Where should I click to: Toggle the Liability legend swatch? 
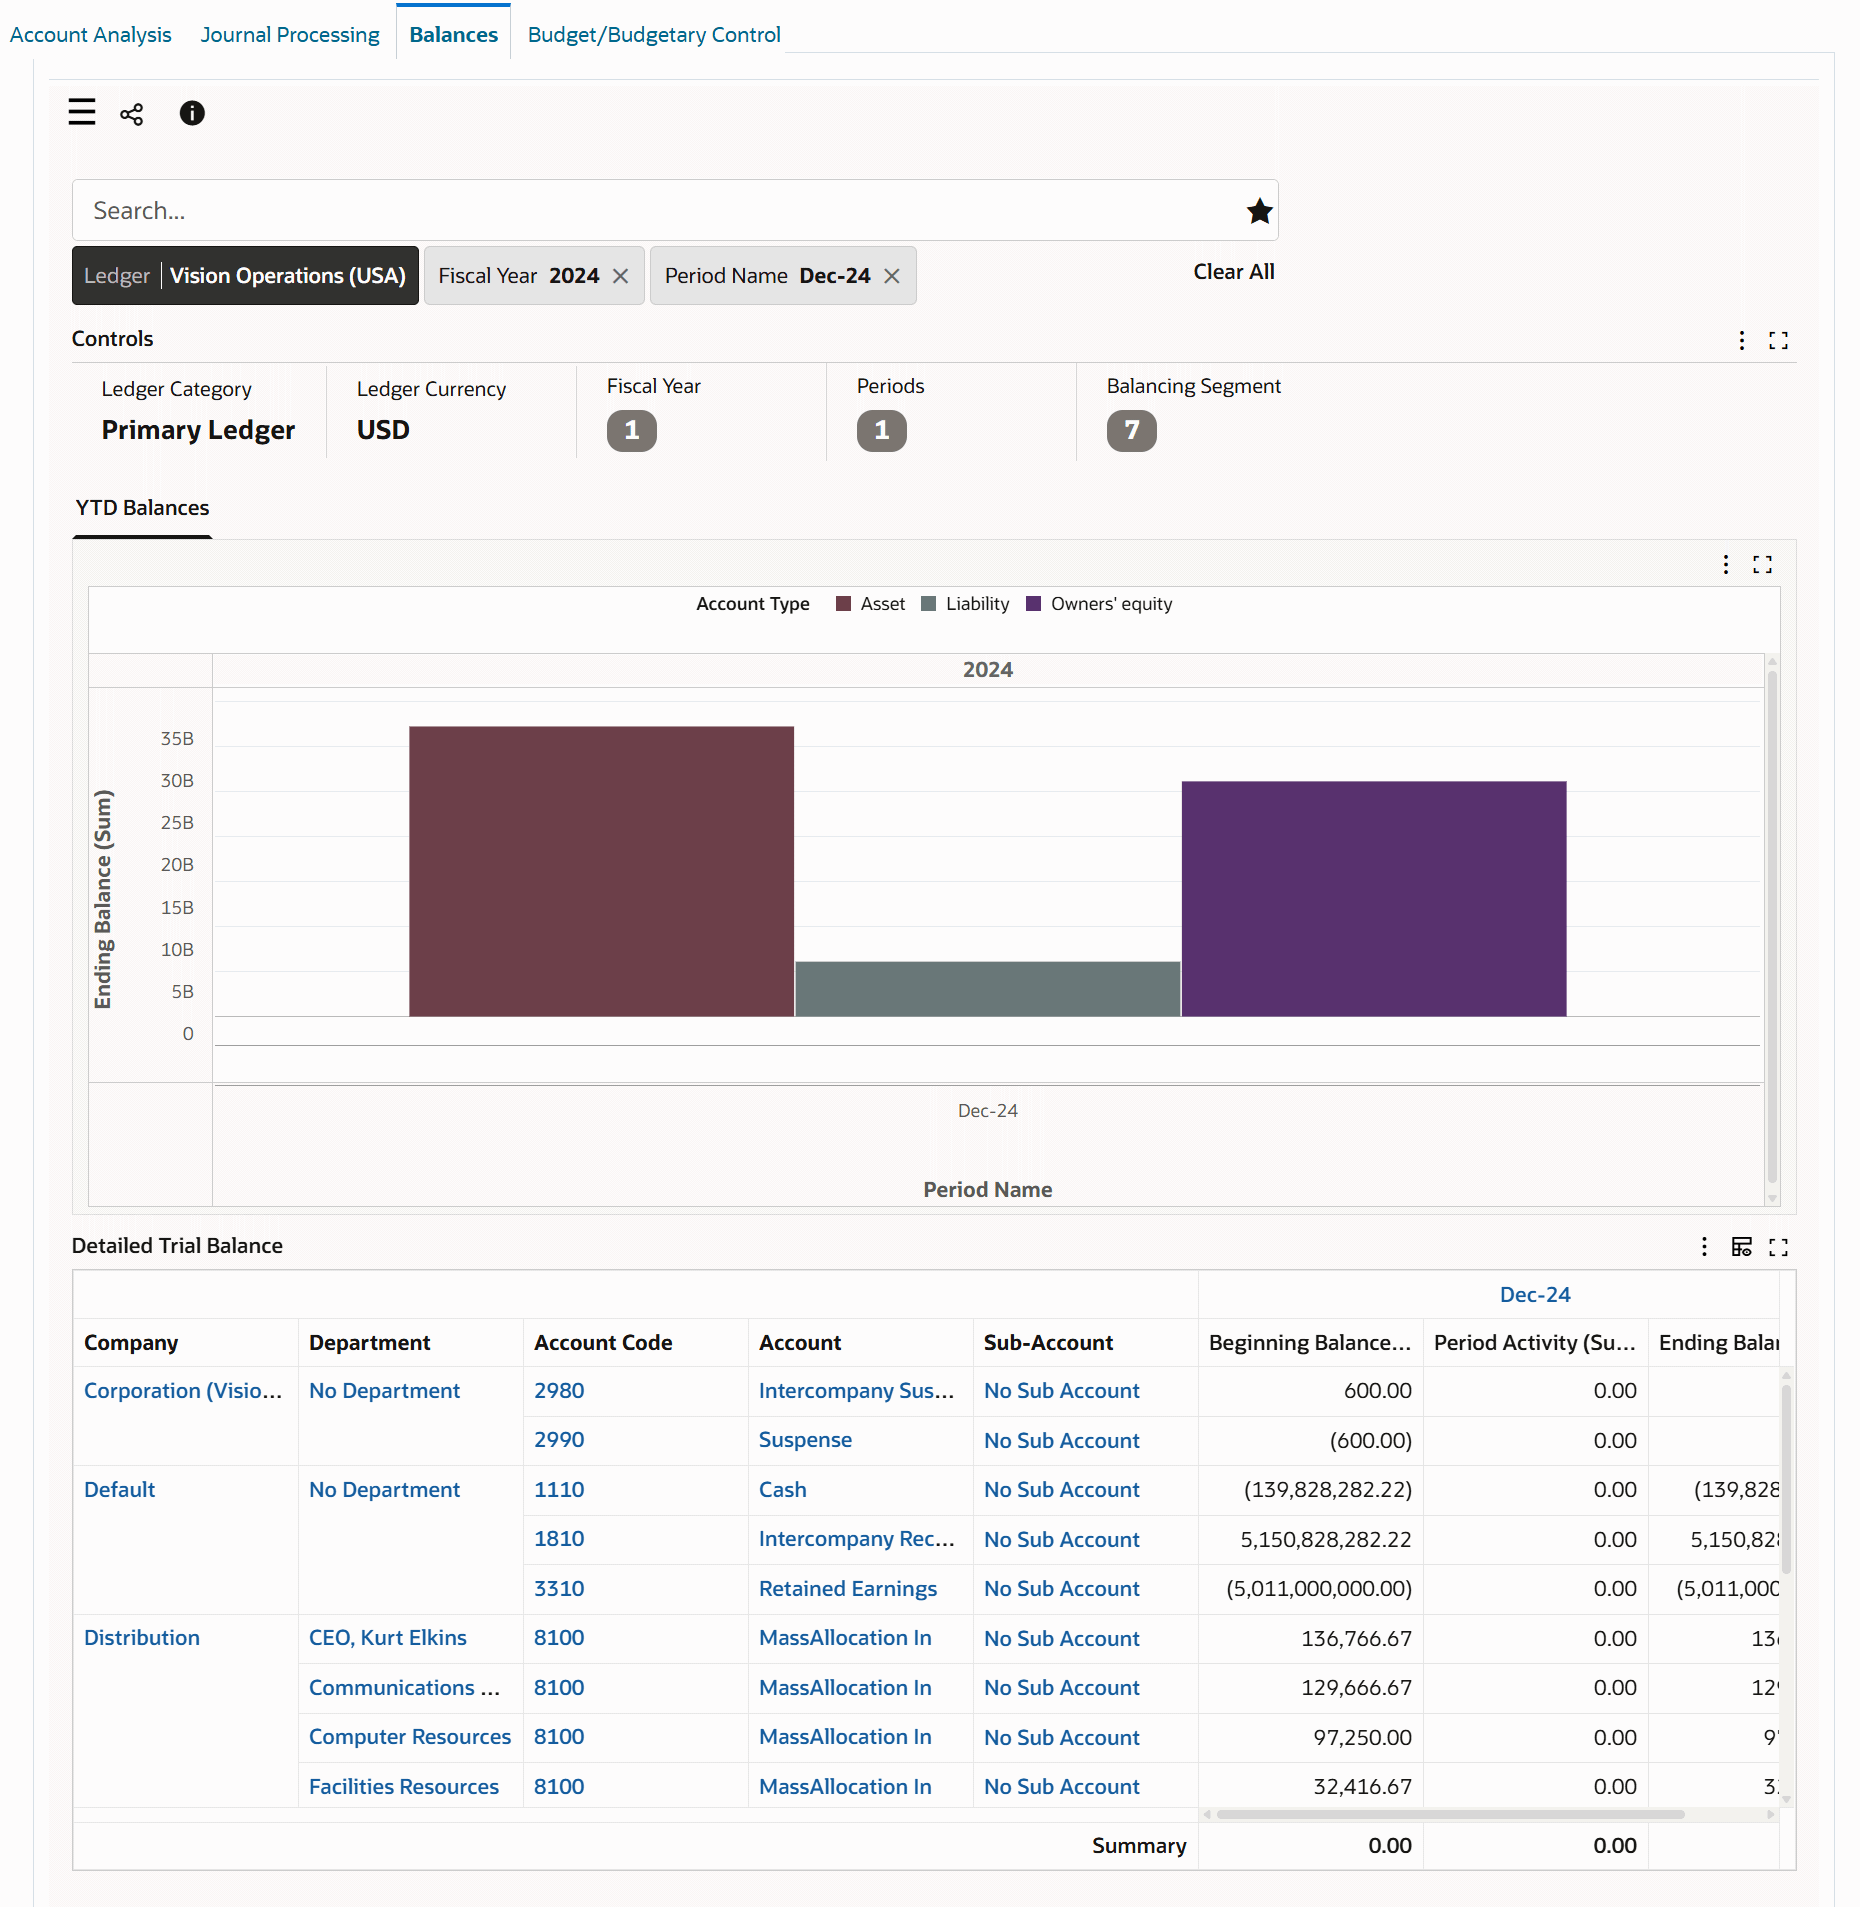[x=928, y=604]
